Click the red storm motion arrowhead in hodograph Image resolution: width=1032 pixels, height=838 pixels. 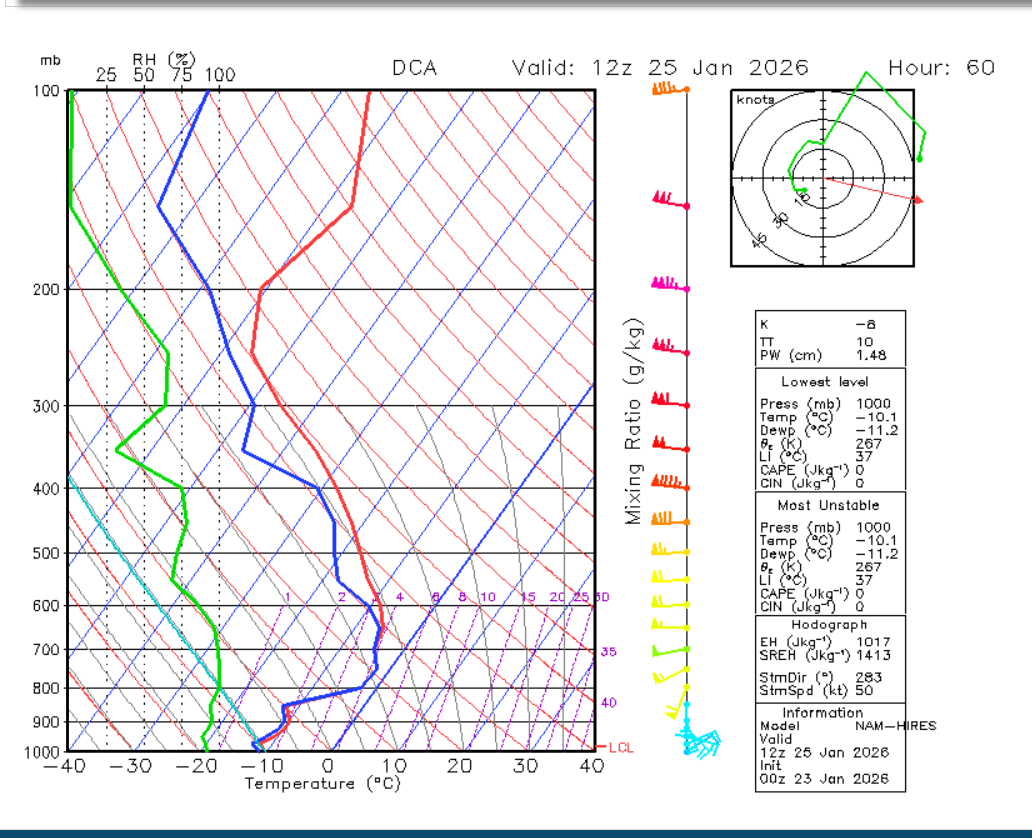[x=918, y=201]
